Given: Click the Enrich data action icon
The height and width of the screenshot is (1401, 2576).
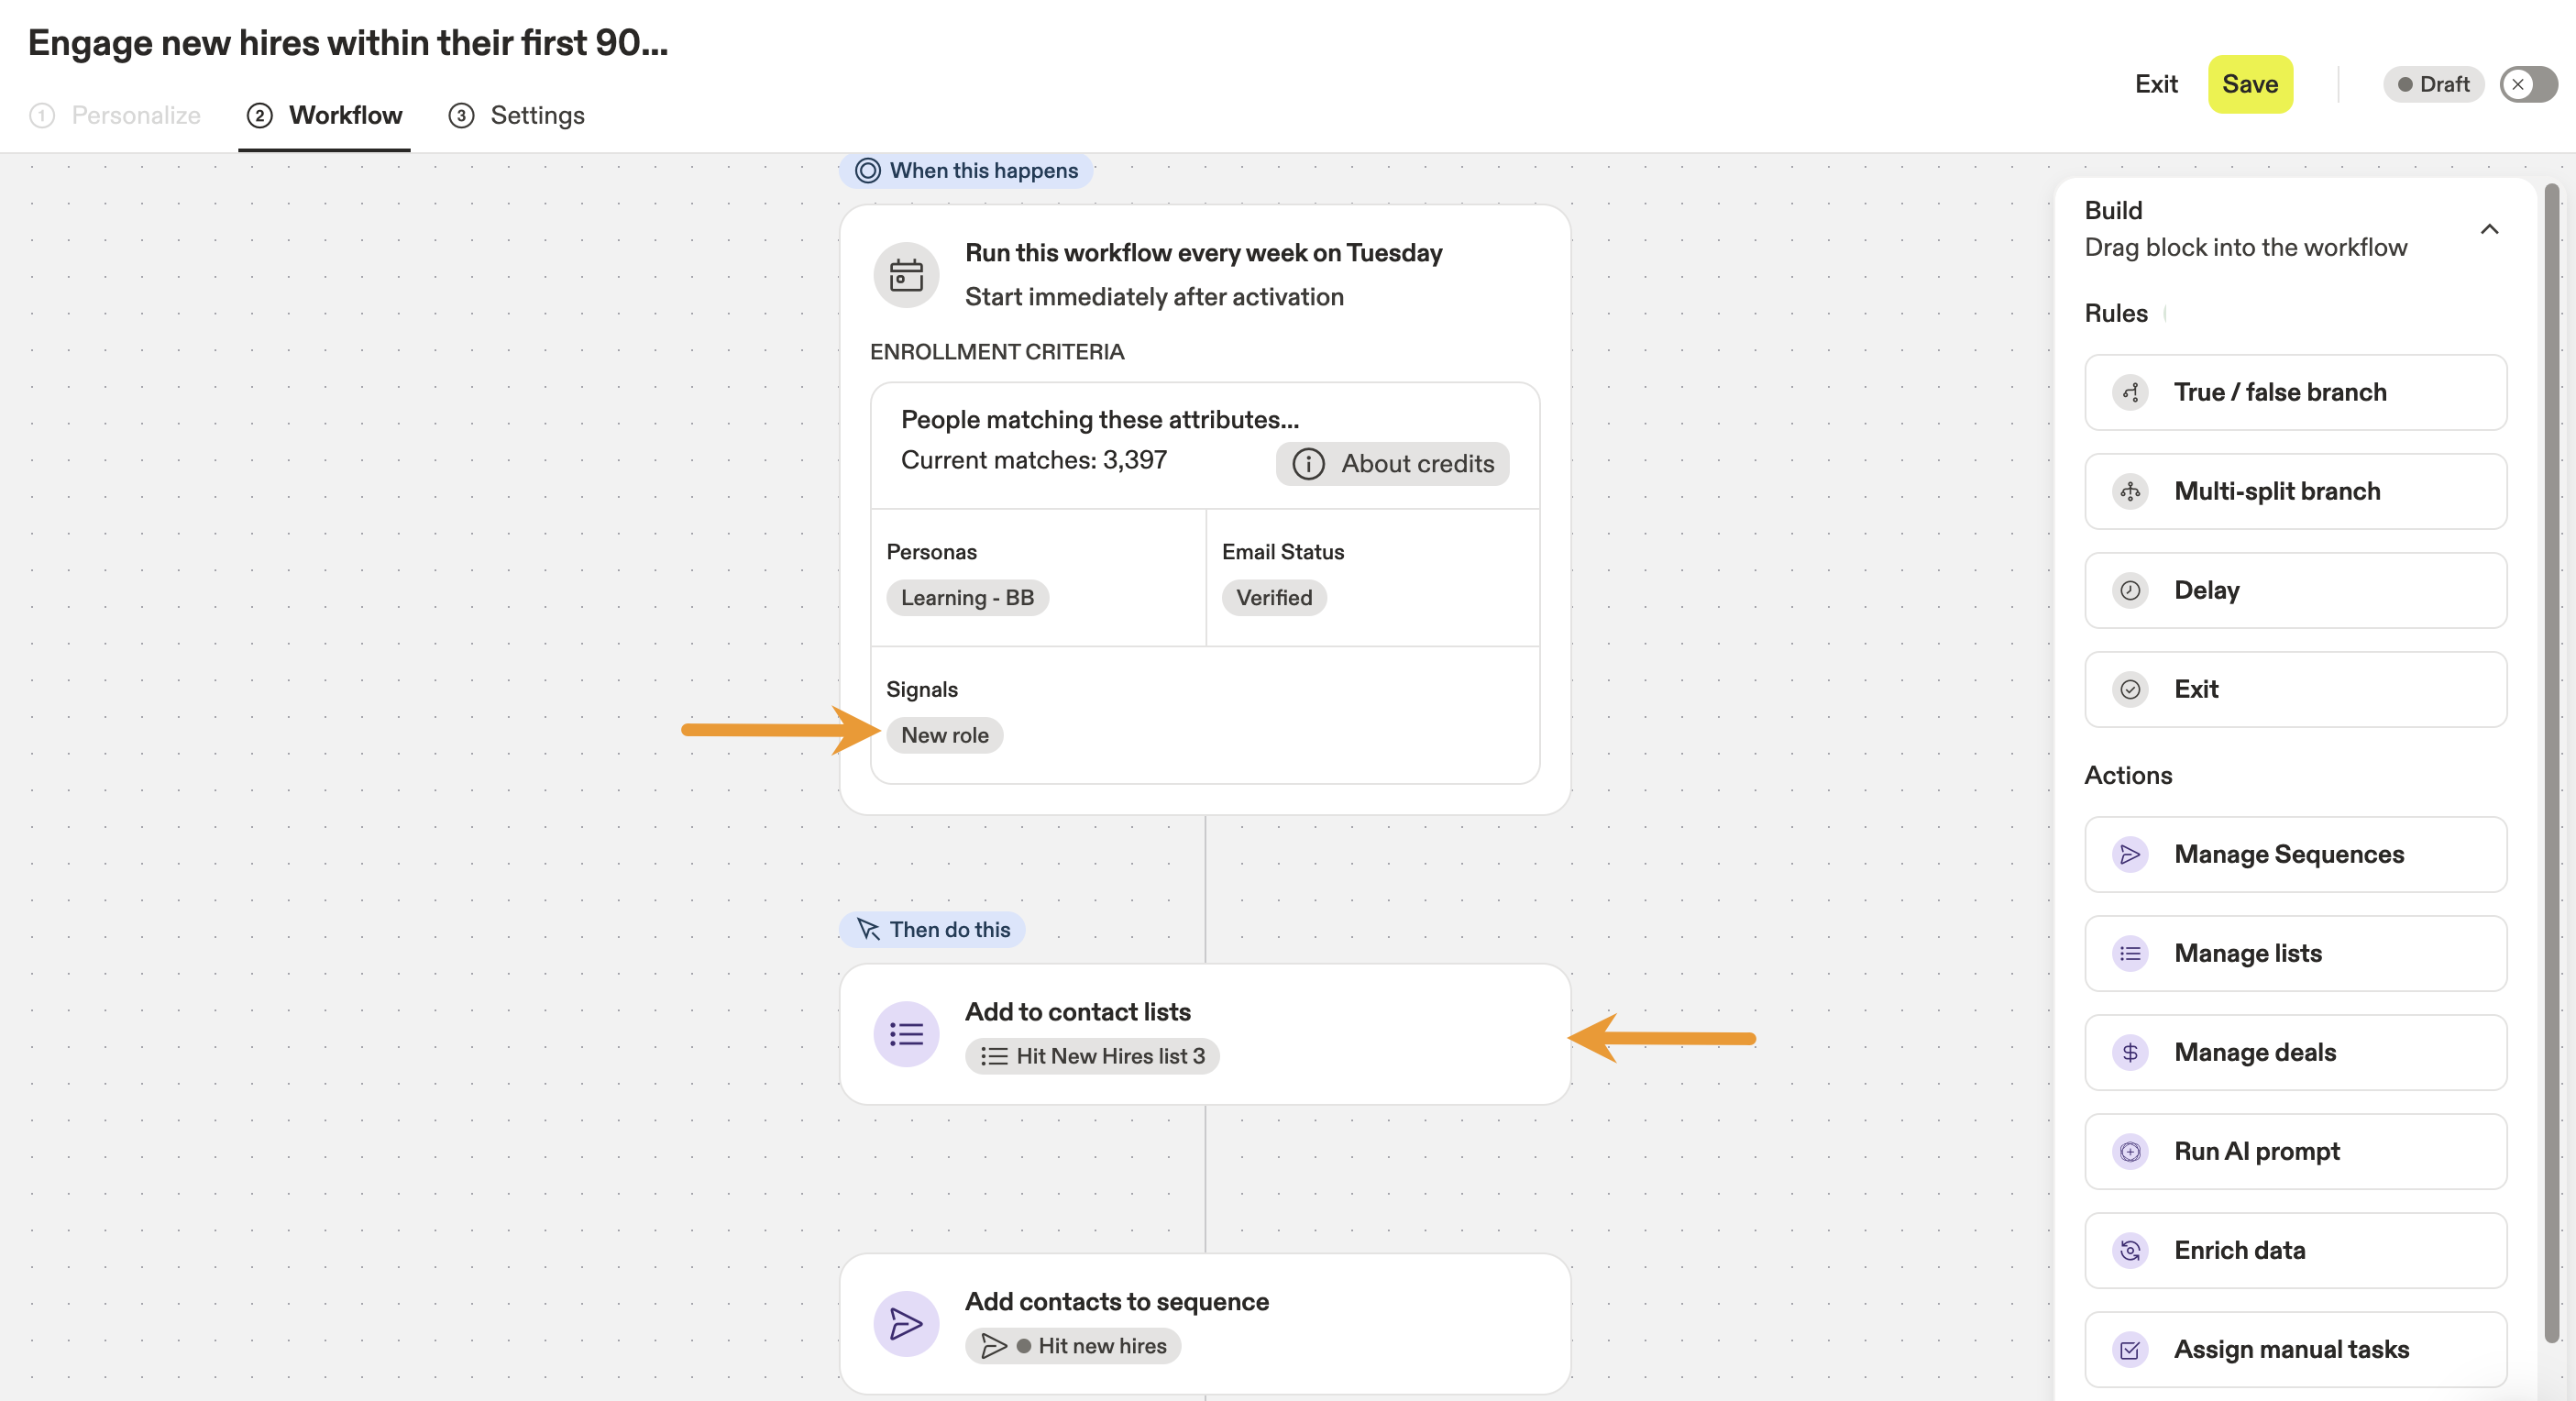Looking at the screenshot, I should 2130,1250.
